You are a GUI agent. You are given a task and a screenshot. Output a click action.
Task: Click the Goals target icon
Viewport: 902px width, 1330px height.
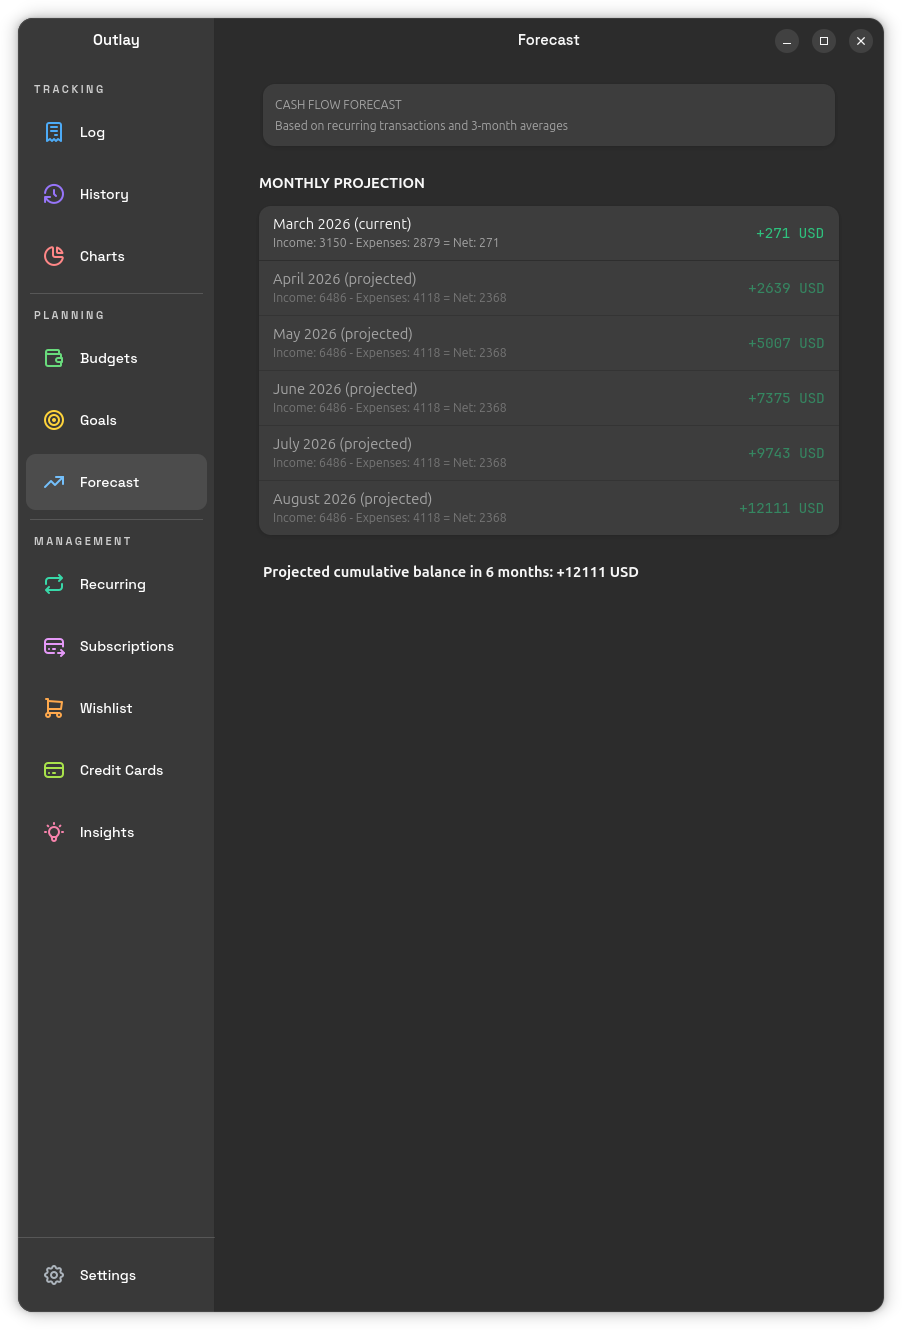[x=54, y=420]
